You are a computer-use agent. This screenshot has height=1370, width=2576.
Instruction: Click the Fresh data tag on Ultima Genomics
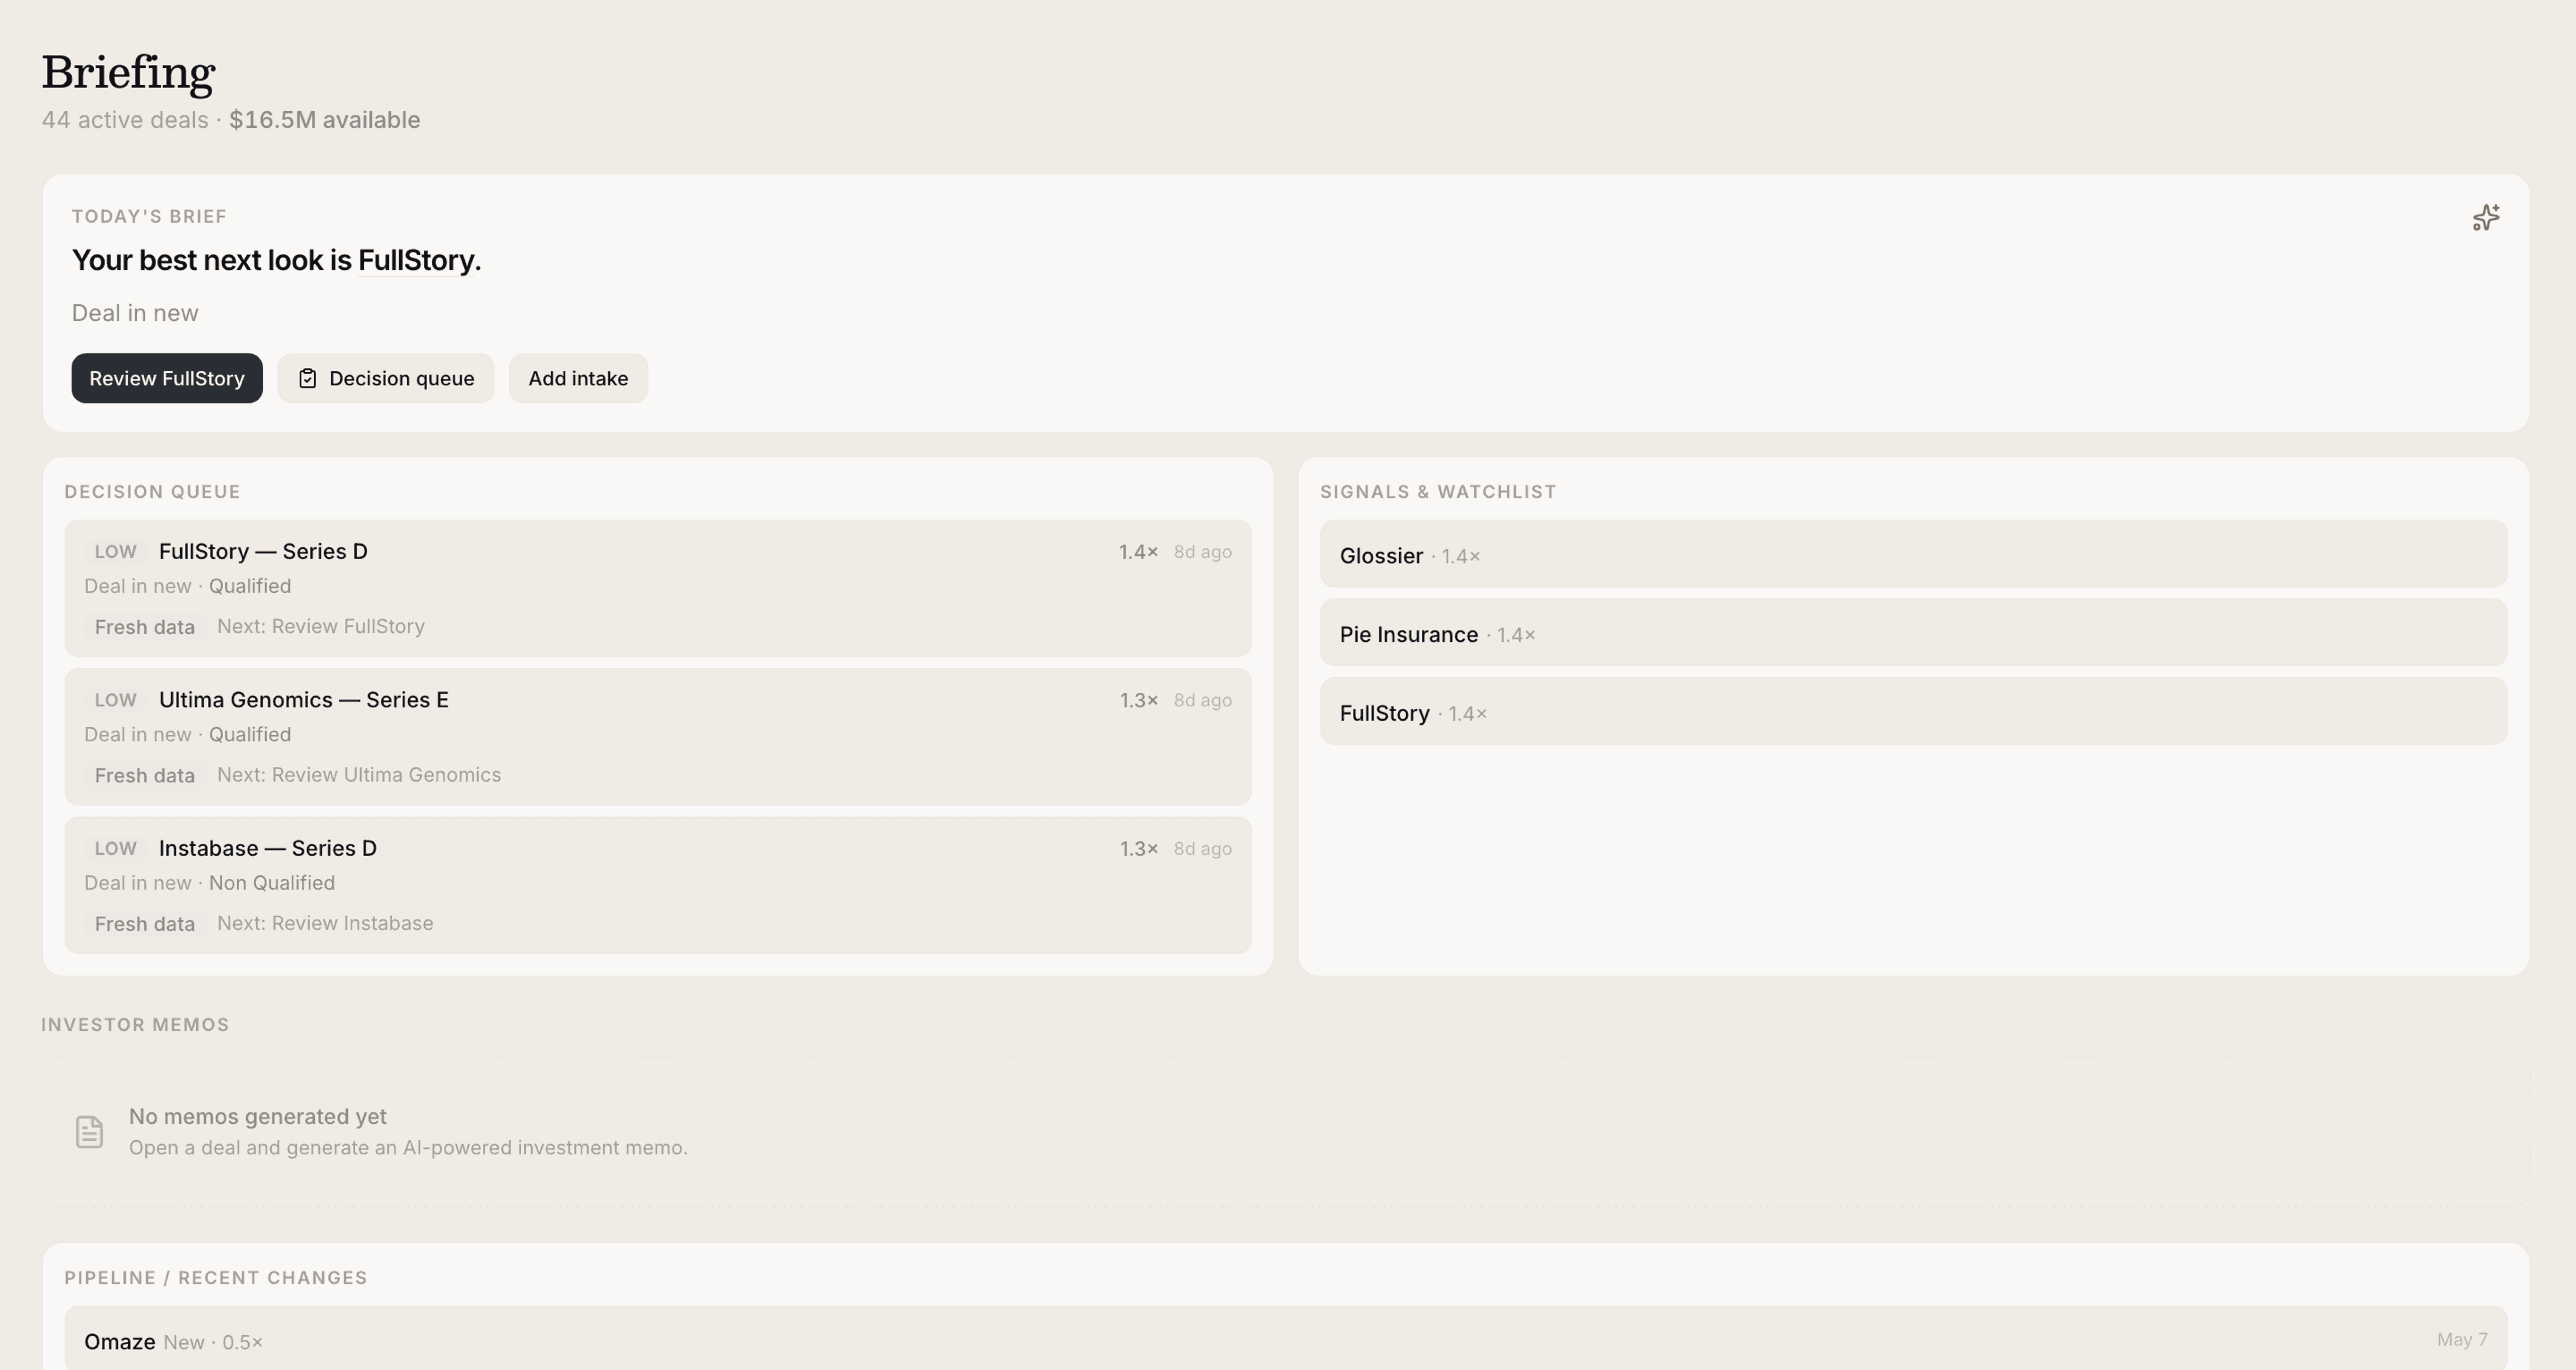coord(145,775)
